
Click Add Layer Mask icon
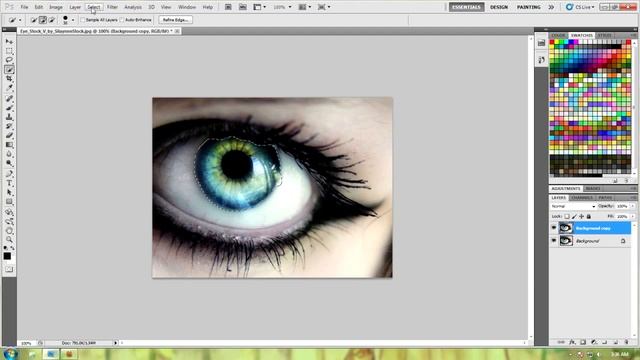pos(583,342)
